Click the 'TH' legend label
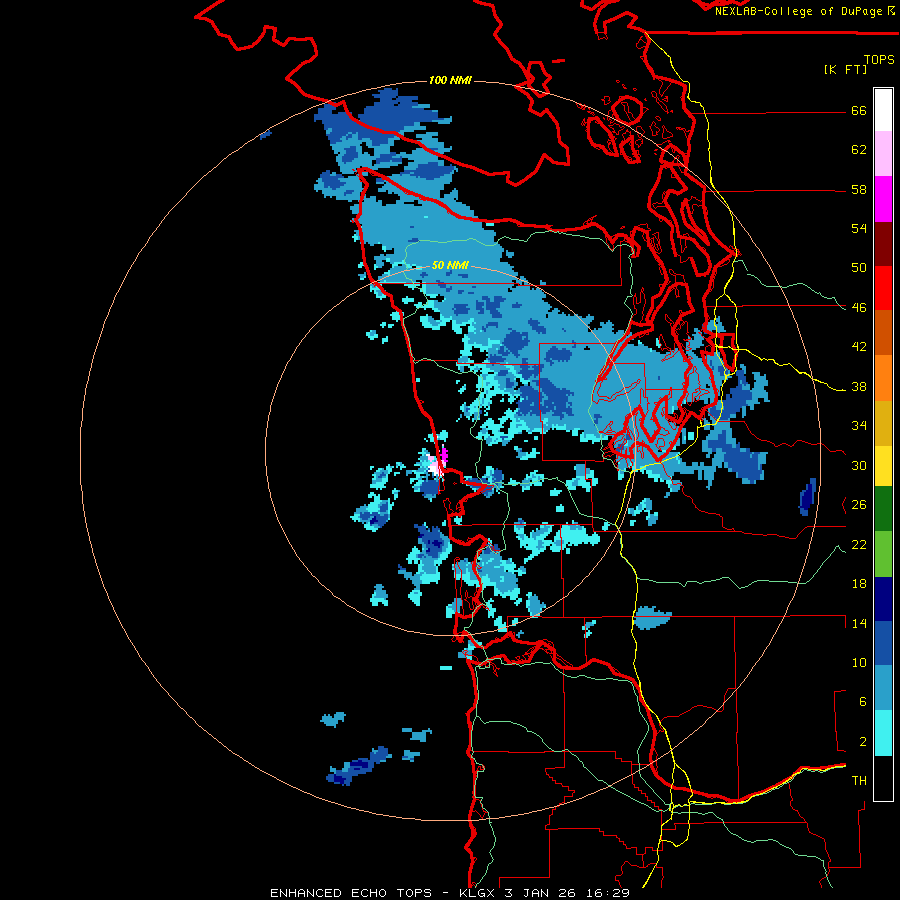Image resolution: width=900 pixels, height=900 pixels. point(859,781)
